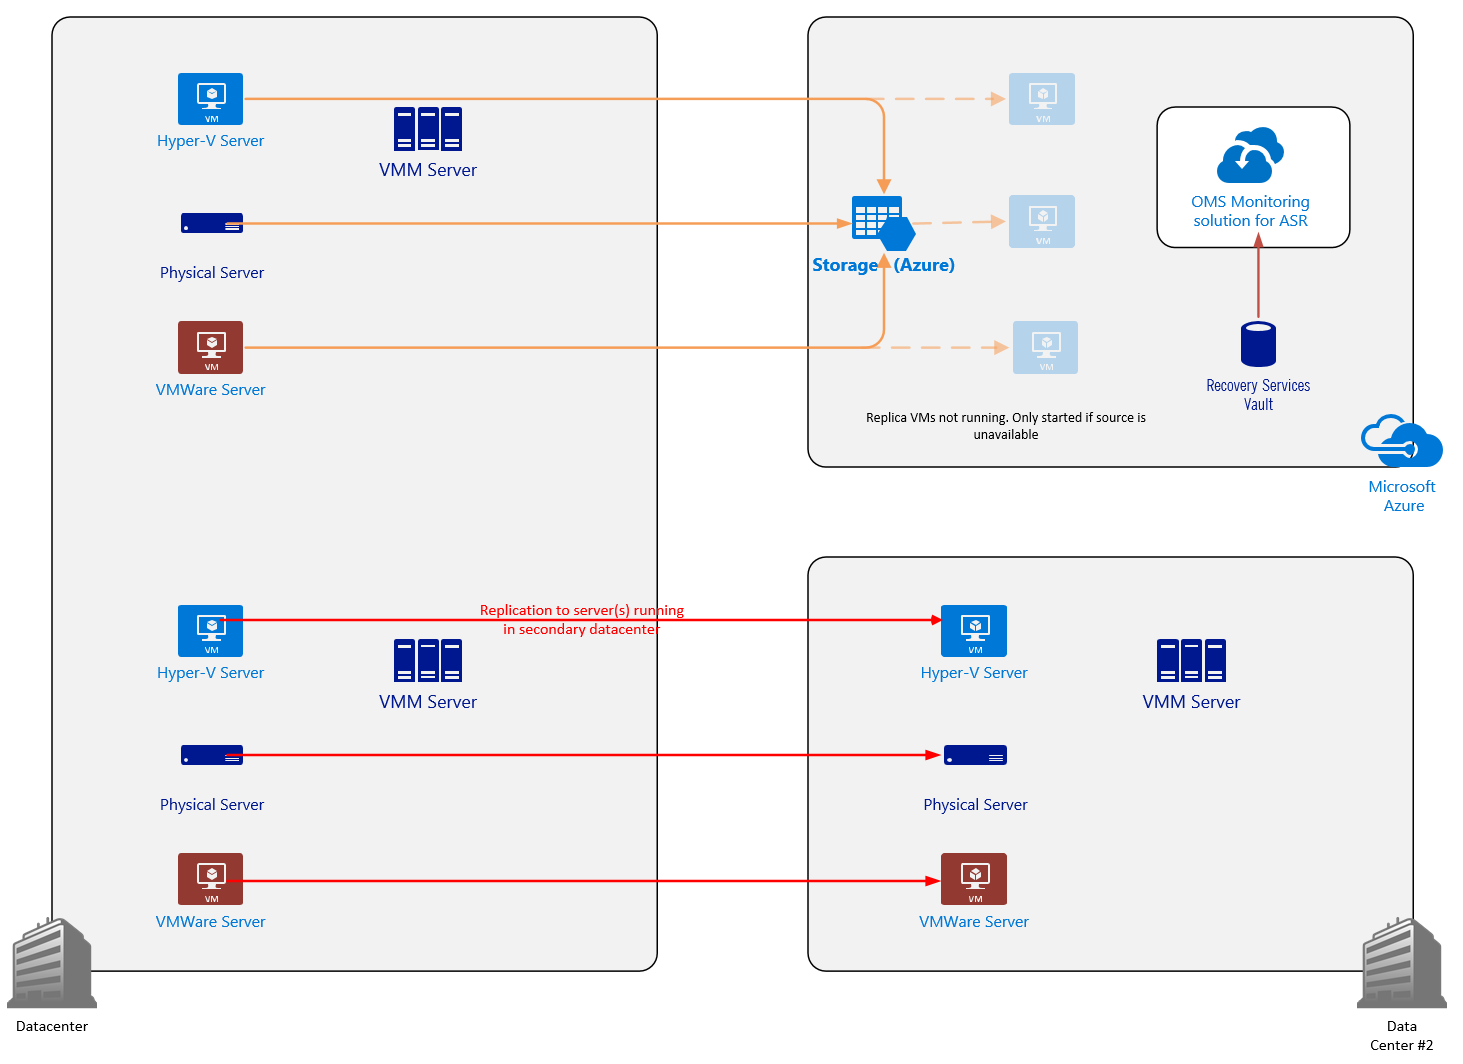Click the OMS Monitoring cloud icon
Screen dimensions: 1463x1064
point(1250,155)
